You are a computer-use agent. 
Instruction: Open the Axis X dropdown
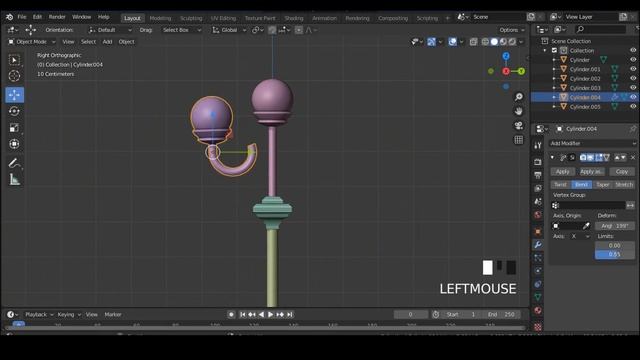580,236
